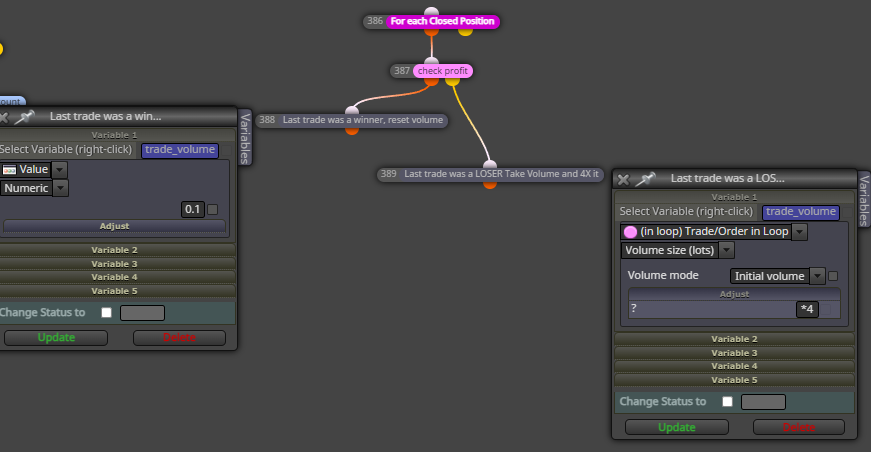This screenshot has width=871, height=452.
Task: Select node 389 Last trade was a LOSER
Action: tap(490, 174)
